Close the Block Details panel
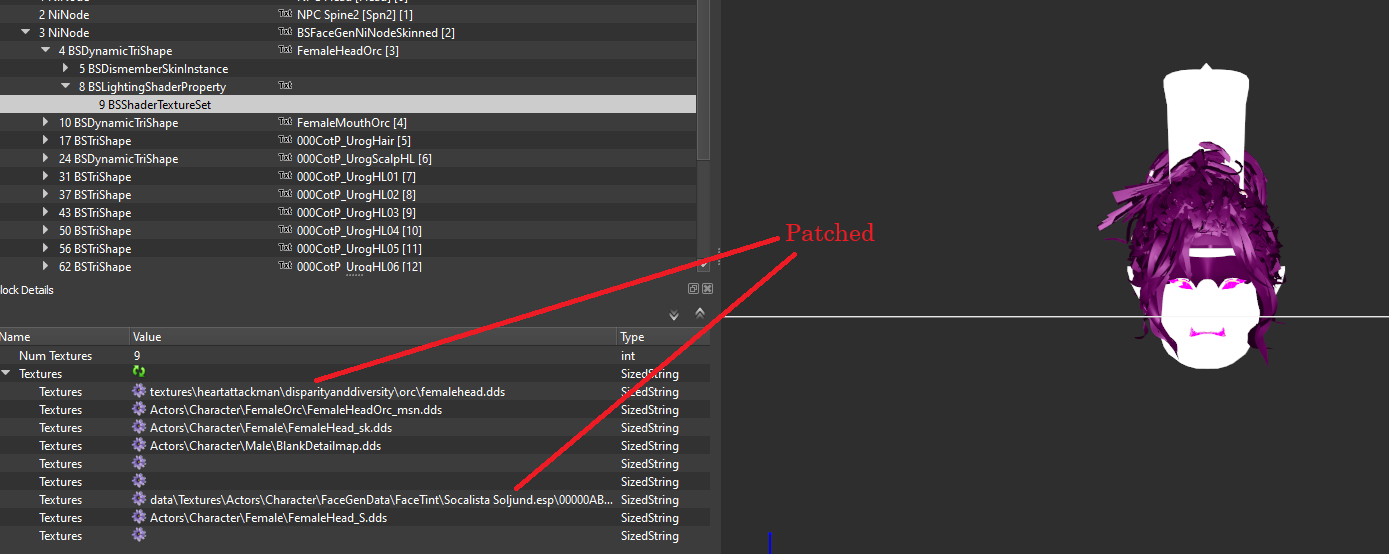Image resolution: width=1389 pixels, height=554 pixels. click(x=707, y=289)
